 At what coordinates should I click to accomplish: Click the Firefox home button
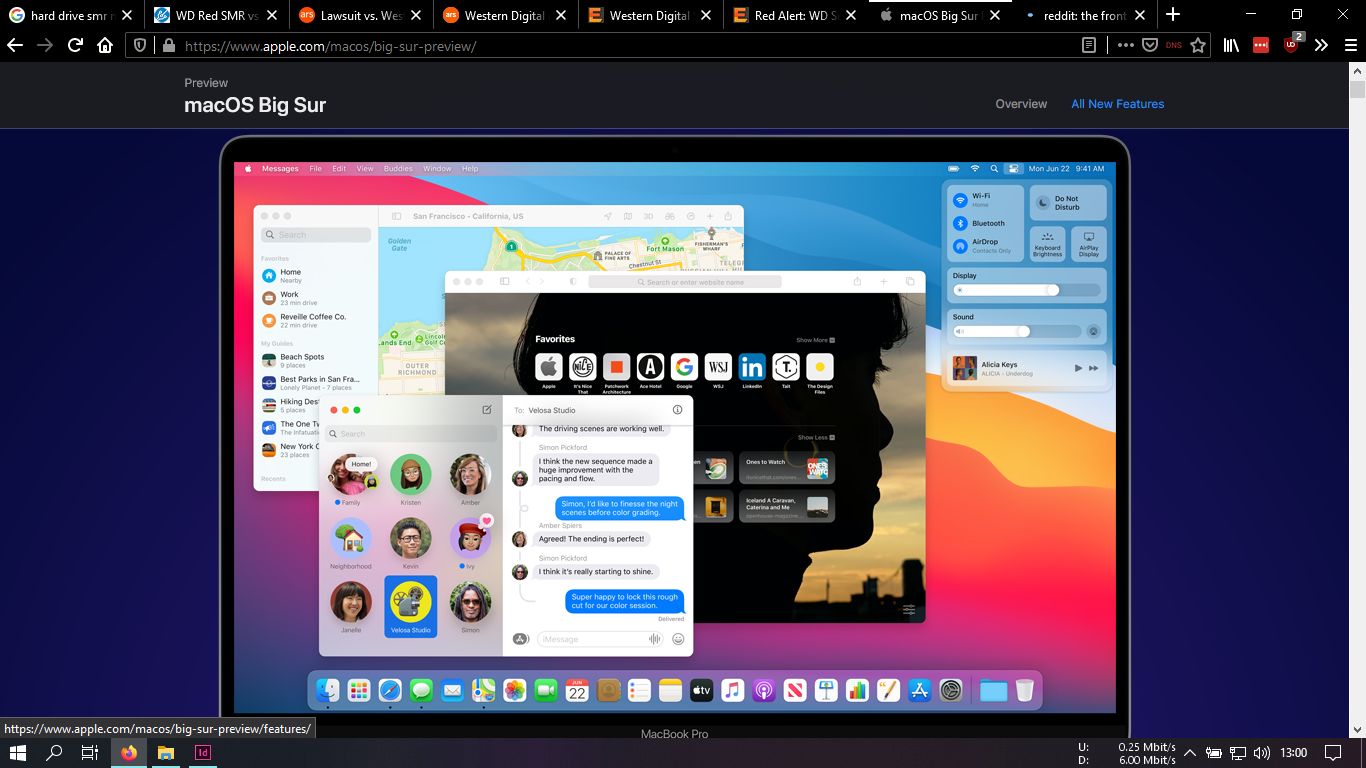104,45
